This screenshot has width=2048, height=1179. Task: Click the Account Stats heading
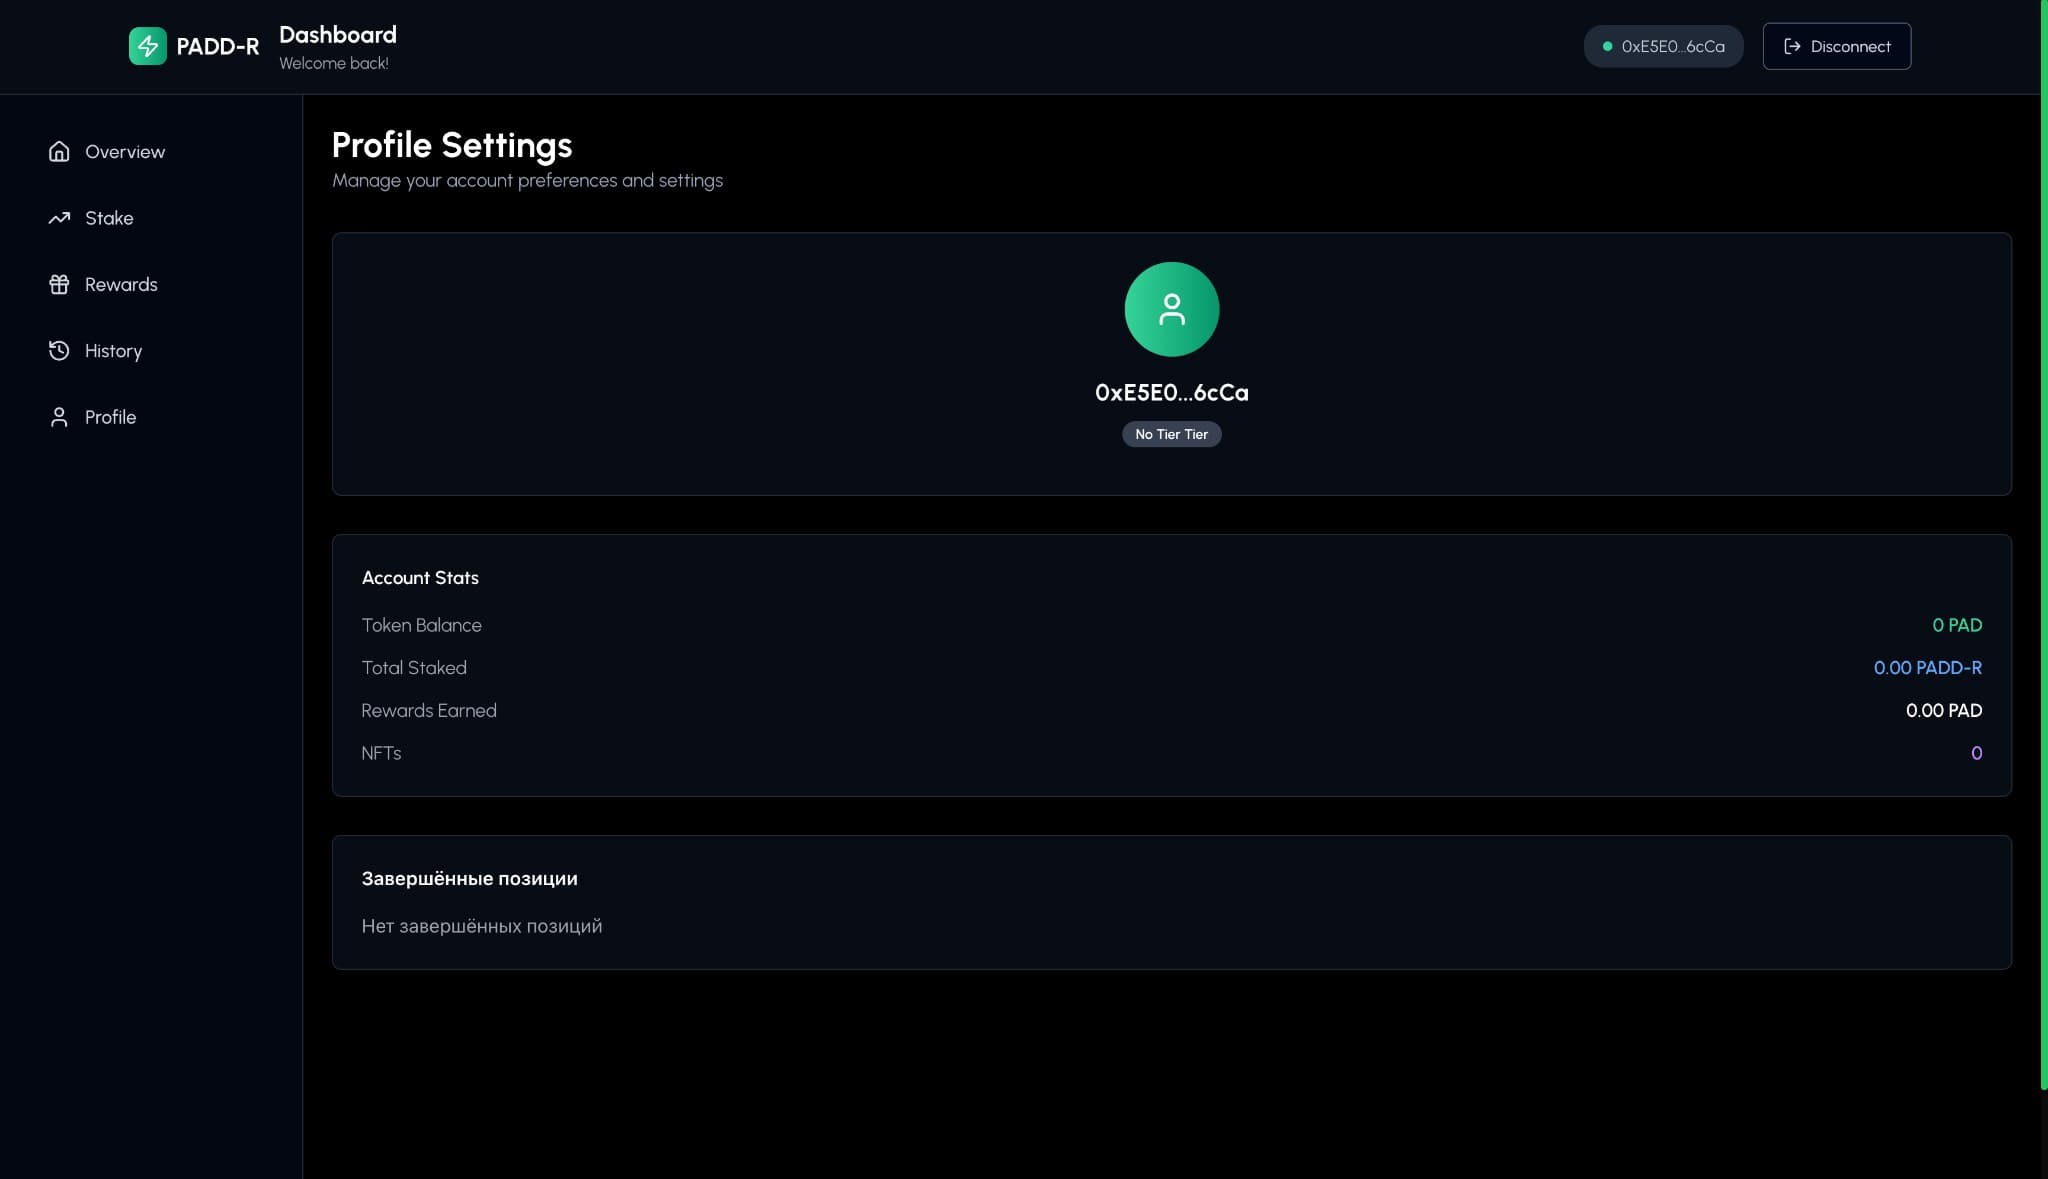pyautogui.click(x=421, y=577)
